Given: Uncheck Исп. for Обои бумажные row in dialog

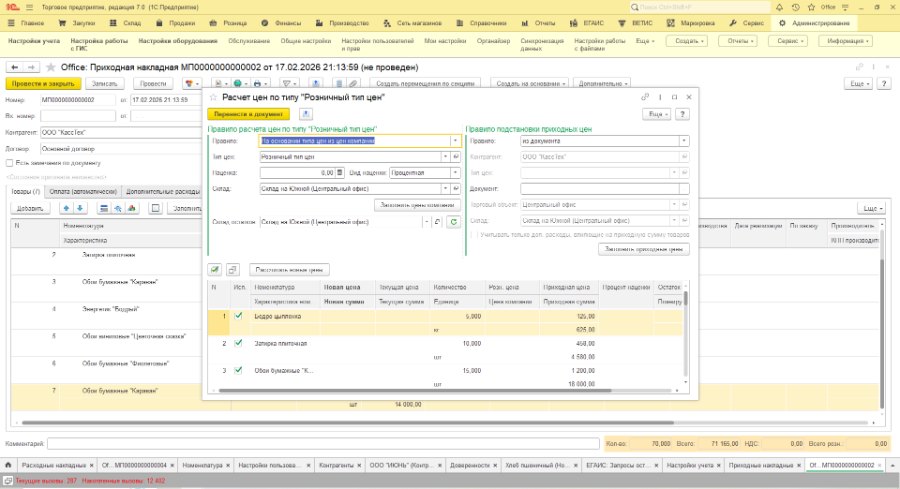Looking at the screenshot, I should pos(238,370).
